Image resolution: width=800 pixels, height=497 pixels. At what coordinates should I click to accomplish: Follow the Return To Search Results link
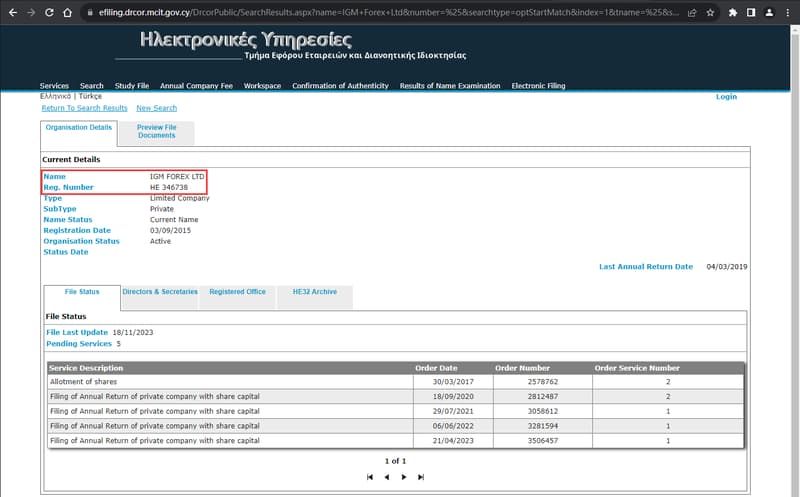(x=85, y=108)
